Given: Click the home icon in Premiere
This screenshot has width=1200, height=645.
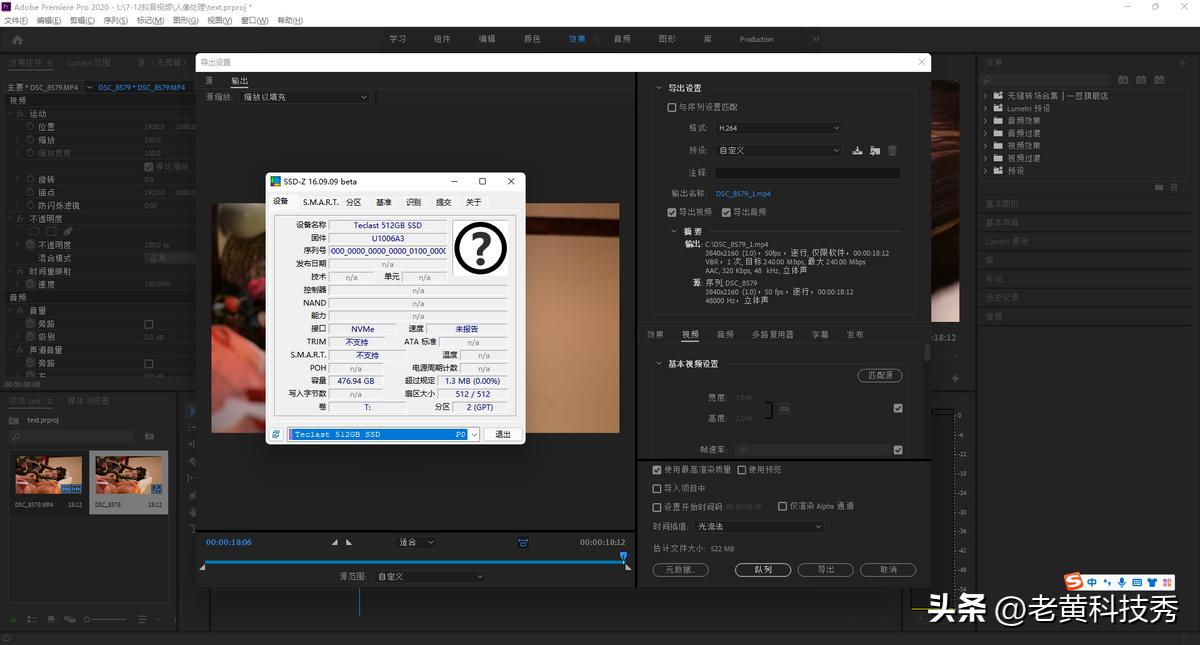Looking at the screenshot, I should [17, 39].
